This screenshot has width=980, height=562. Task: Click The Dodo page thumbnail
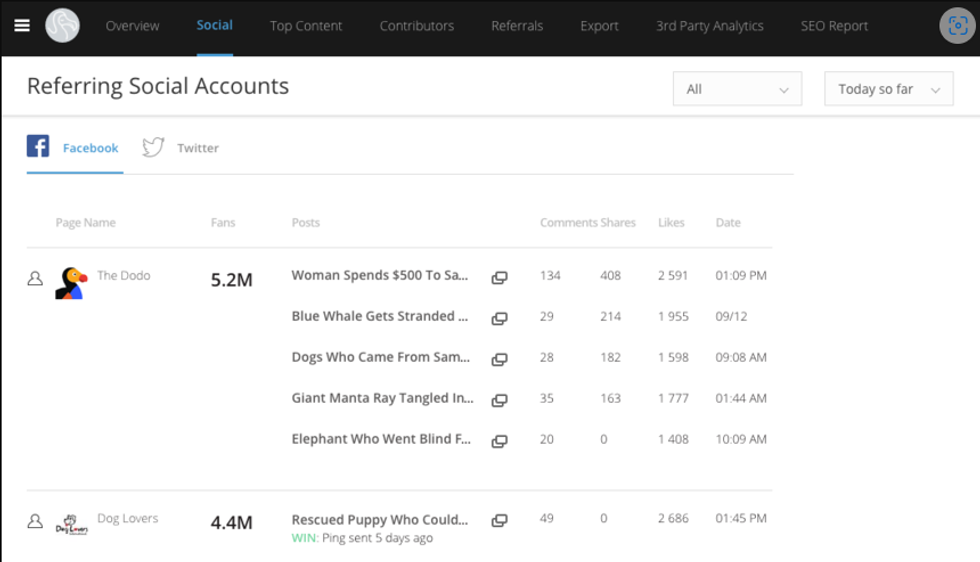70,283
